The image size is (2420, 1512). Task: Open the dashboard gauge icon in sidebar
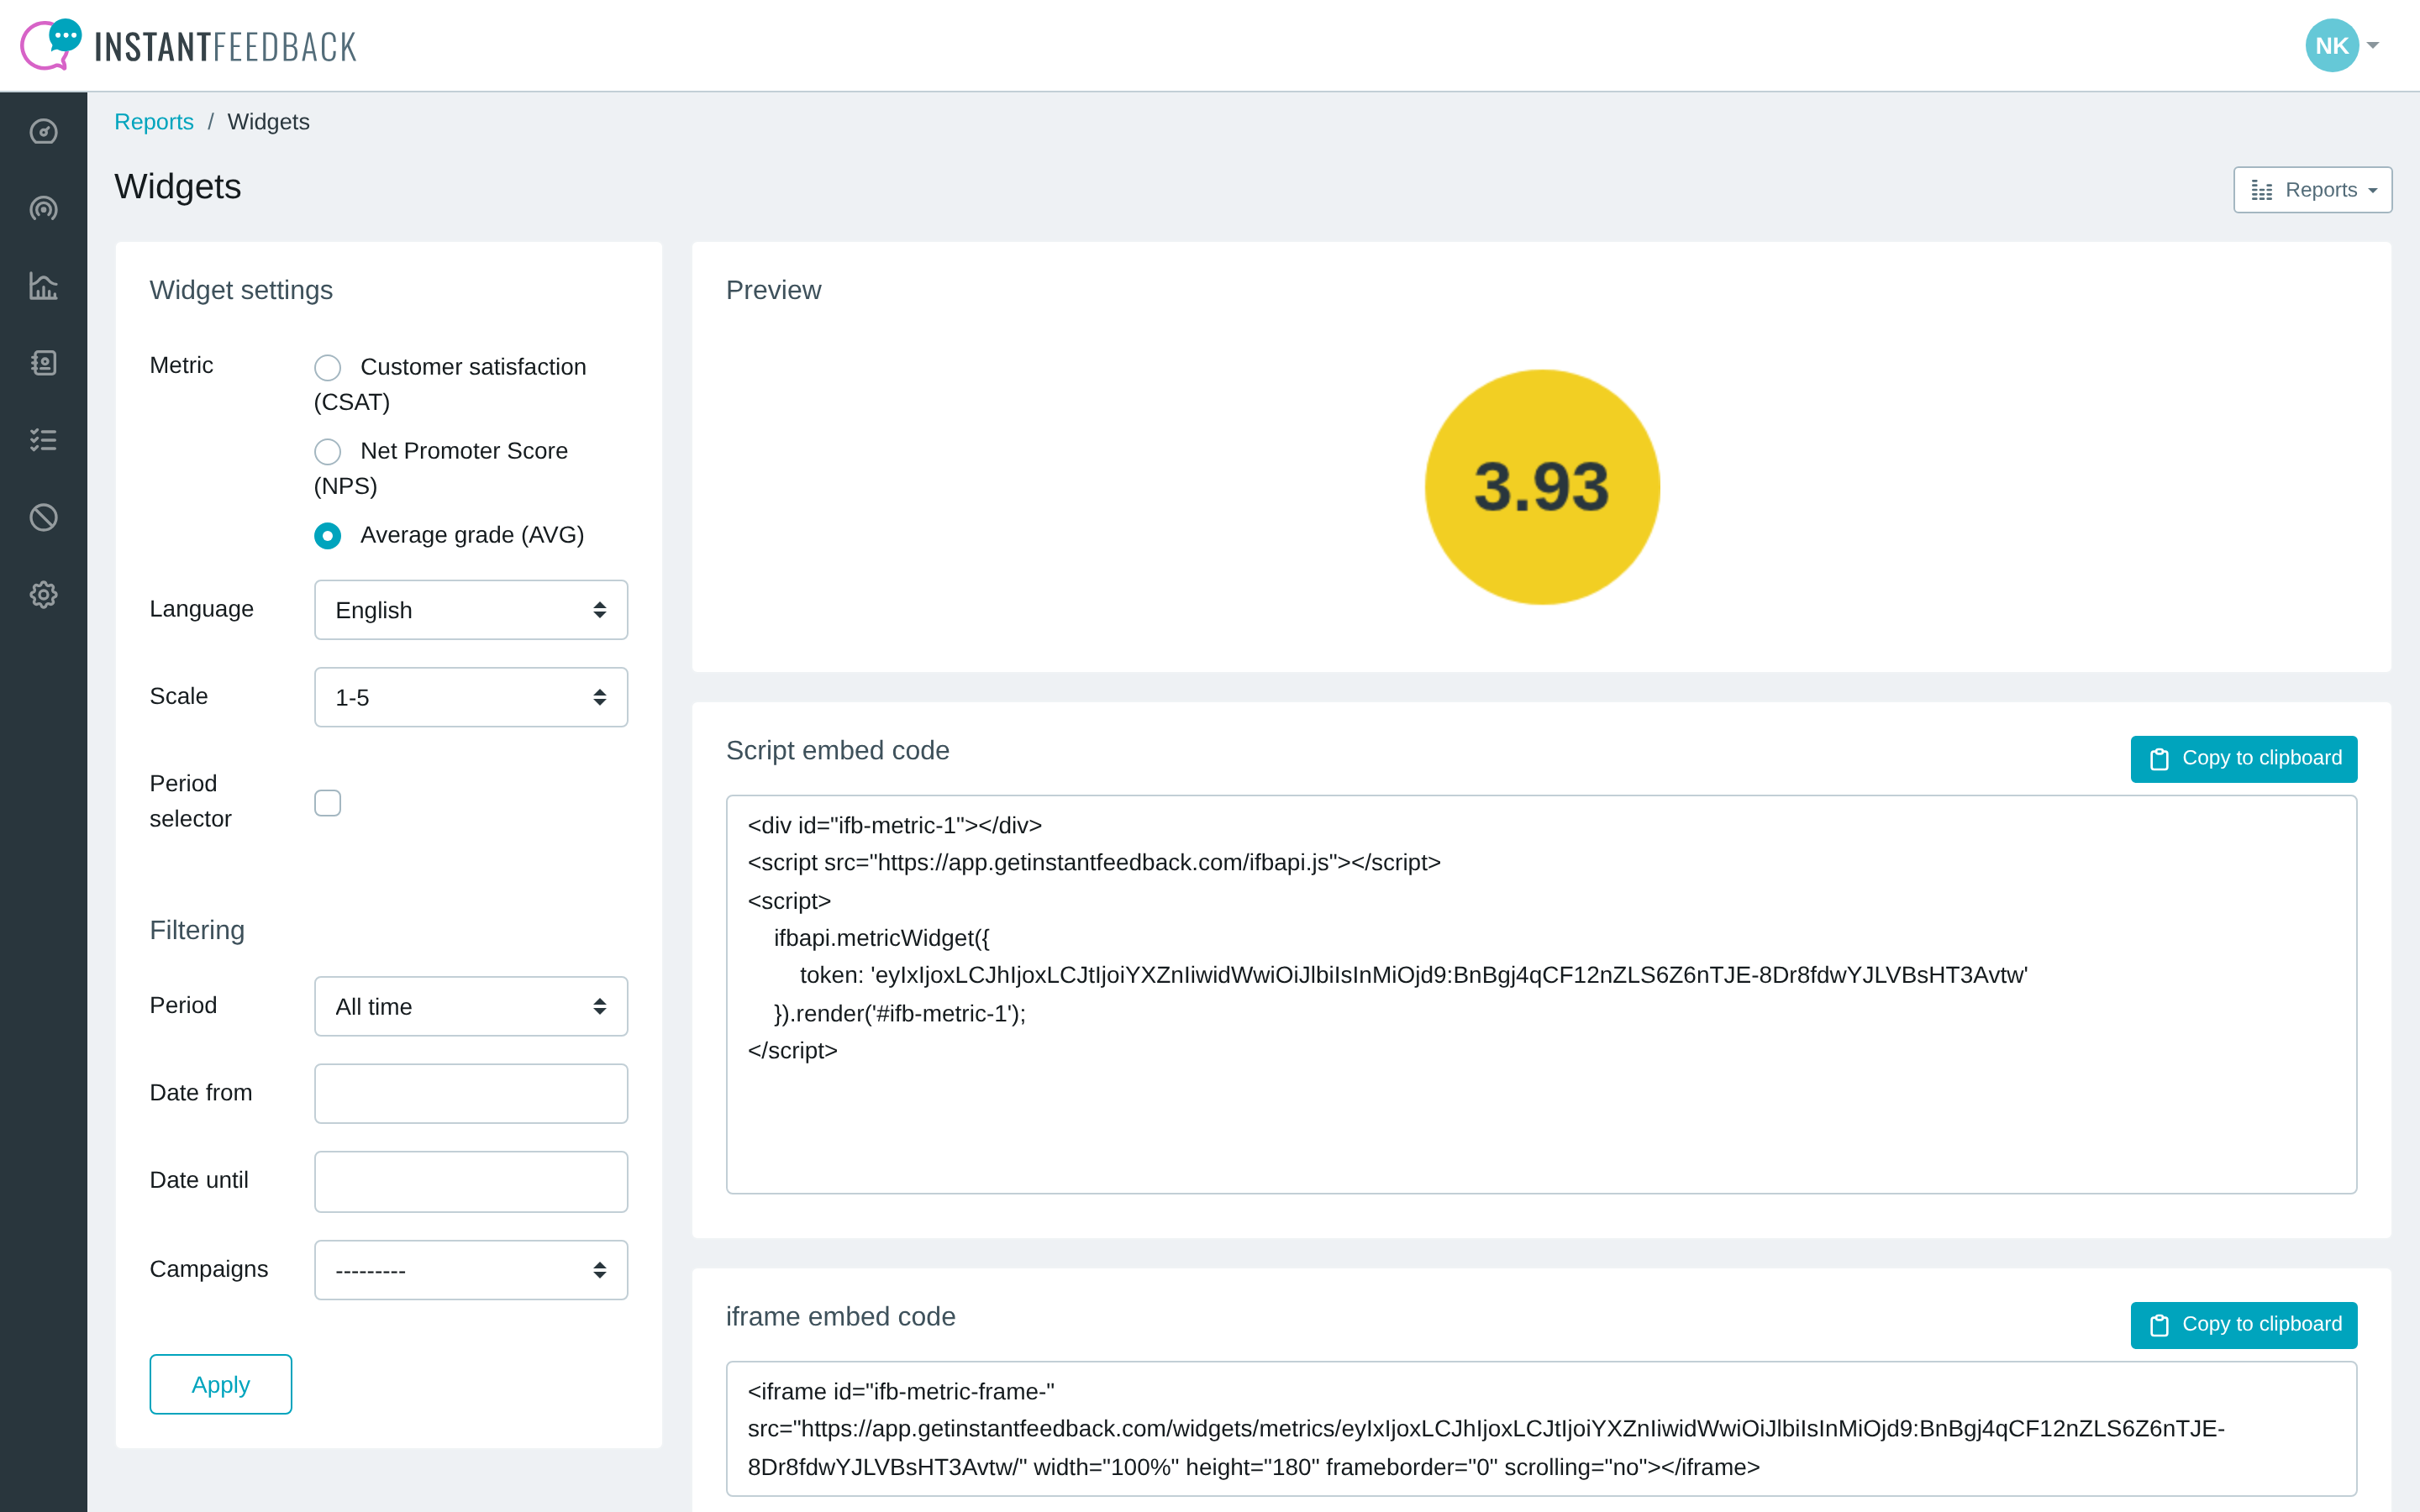pos(43,131)
